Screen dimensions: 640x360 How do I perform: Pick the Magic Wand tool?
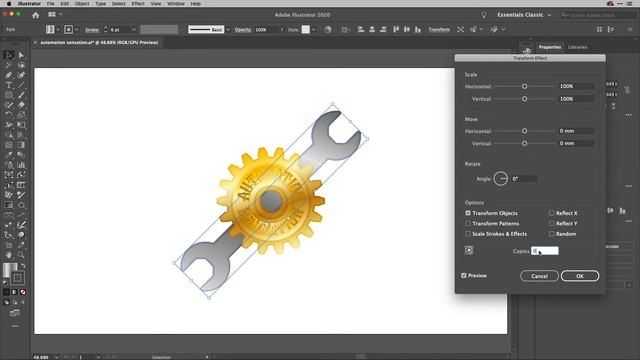click(9, 65)
